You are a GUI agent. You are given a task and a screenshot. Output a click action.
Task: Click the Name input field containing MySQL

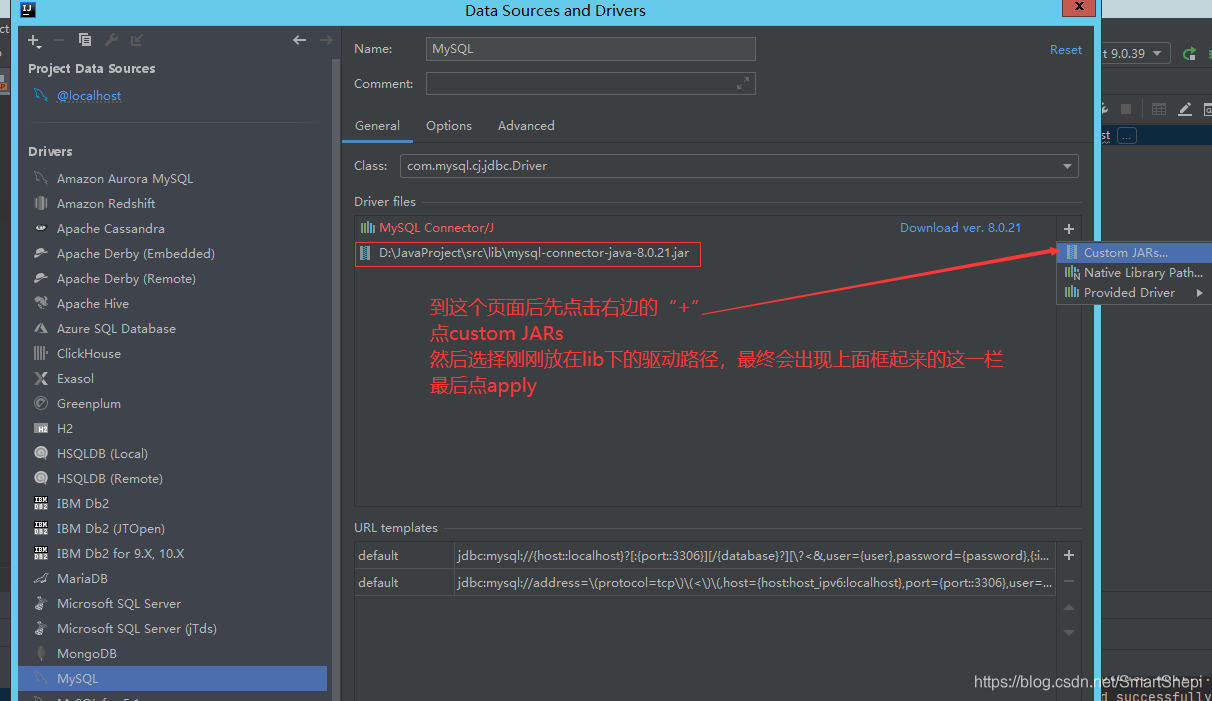click(x=591, y=49)
